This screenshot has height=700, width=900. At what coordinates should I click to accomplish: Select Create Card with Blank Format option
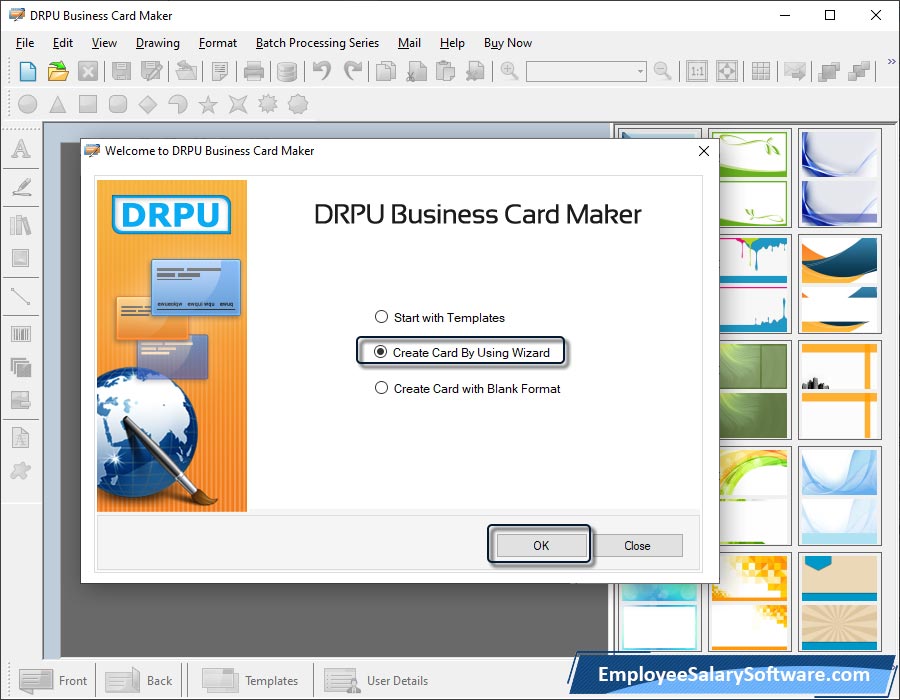467,388
